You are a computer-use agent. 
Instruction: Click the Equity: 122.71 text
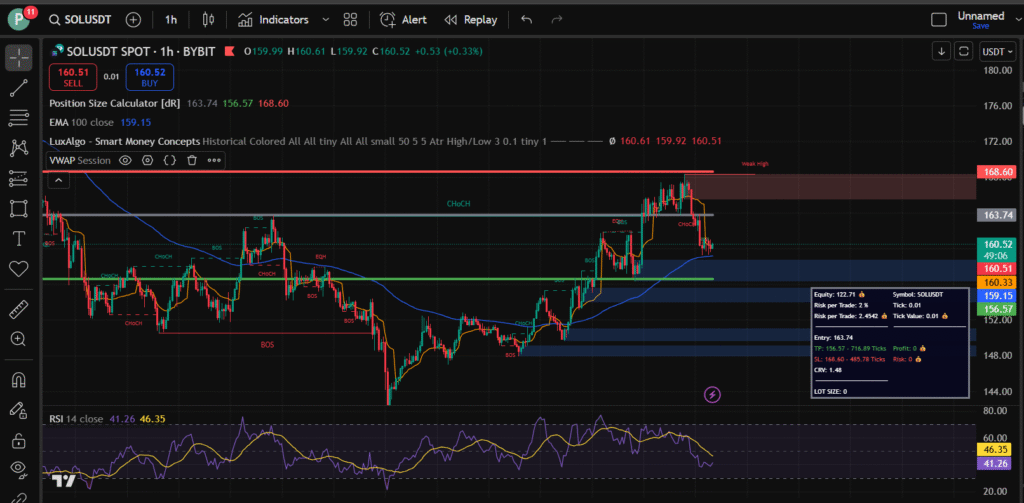click(839, 295)
